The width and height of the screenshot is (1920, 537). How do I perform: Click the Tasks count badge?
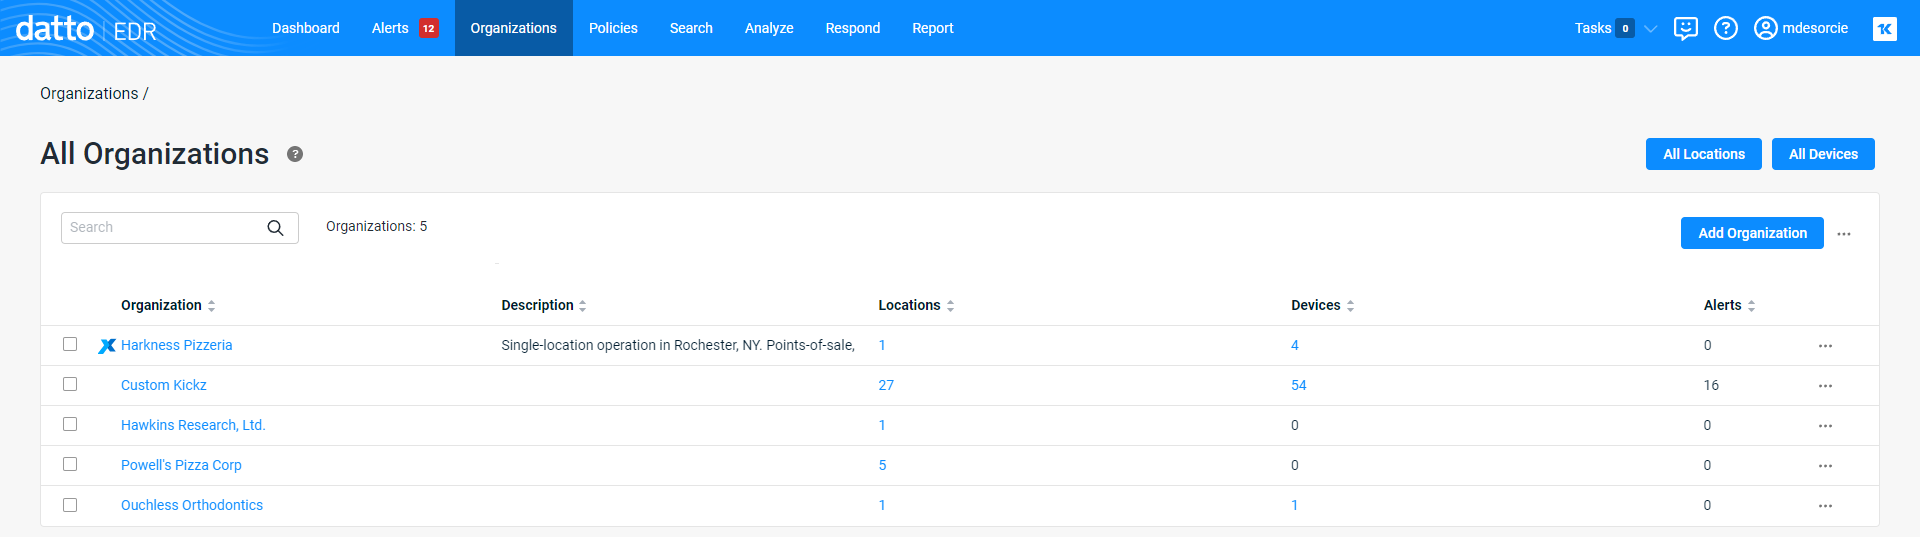tap(1625, 28)
